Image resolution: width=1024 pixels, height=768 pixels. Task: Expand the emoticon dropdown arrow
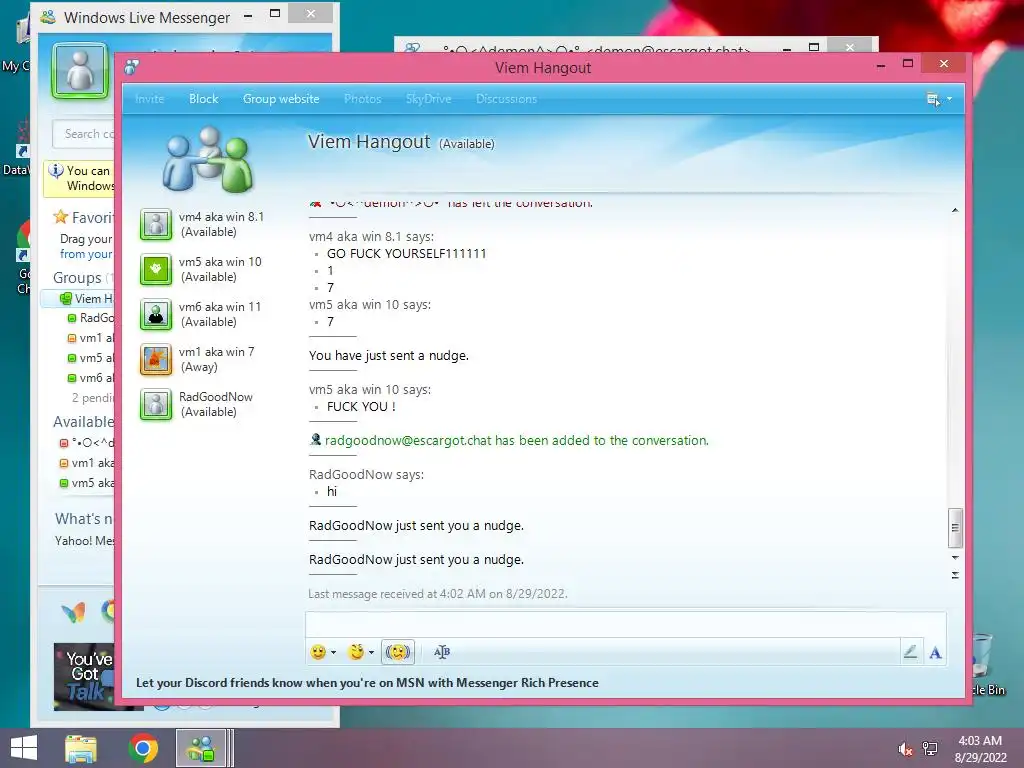tap(333, 652)
